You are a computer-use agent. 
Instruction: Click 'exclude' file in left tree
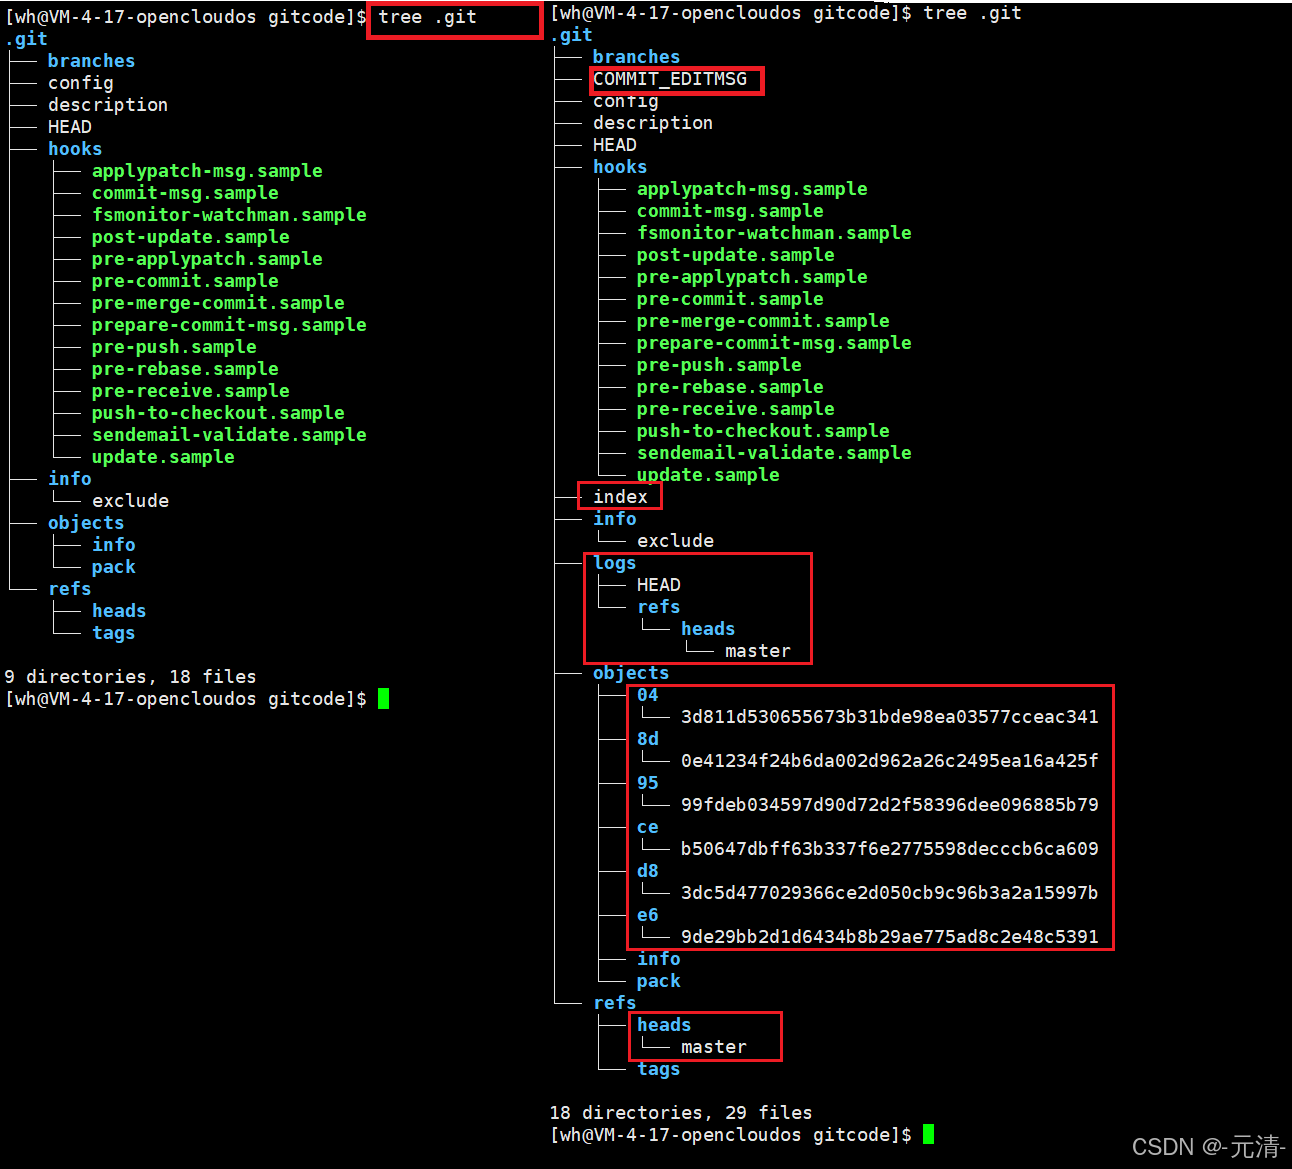point(130,501)
